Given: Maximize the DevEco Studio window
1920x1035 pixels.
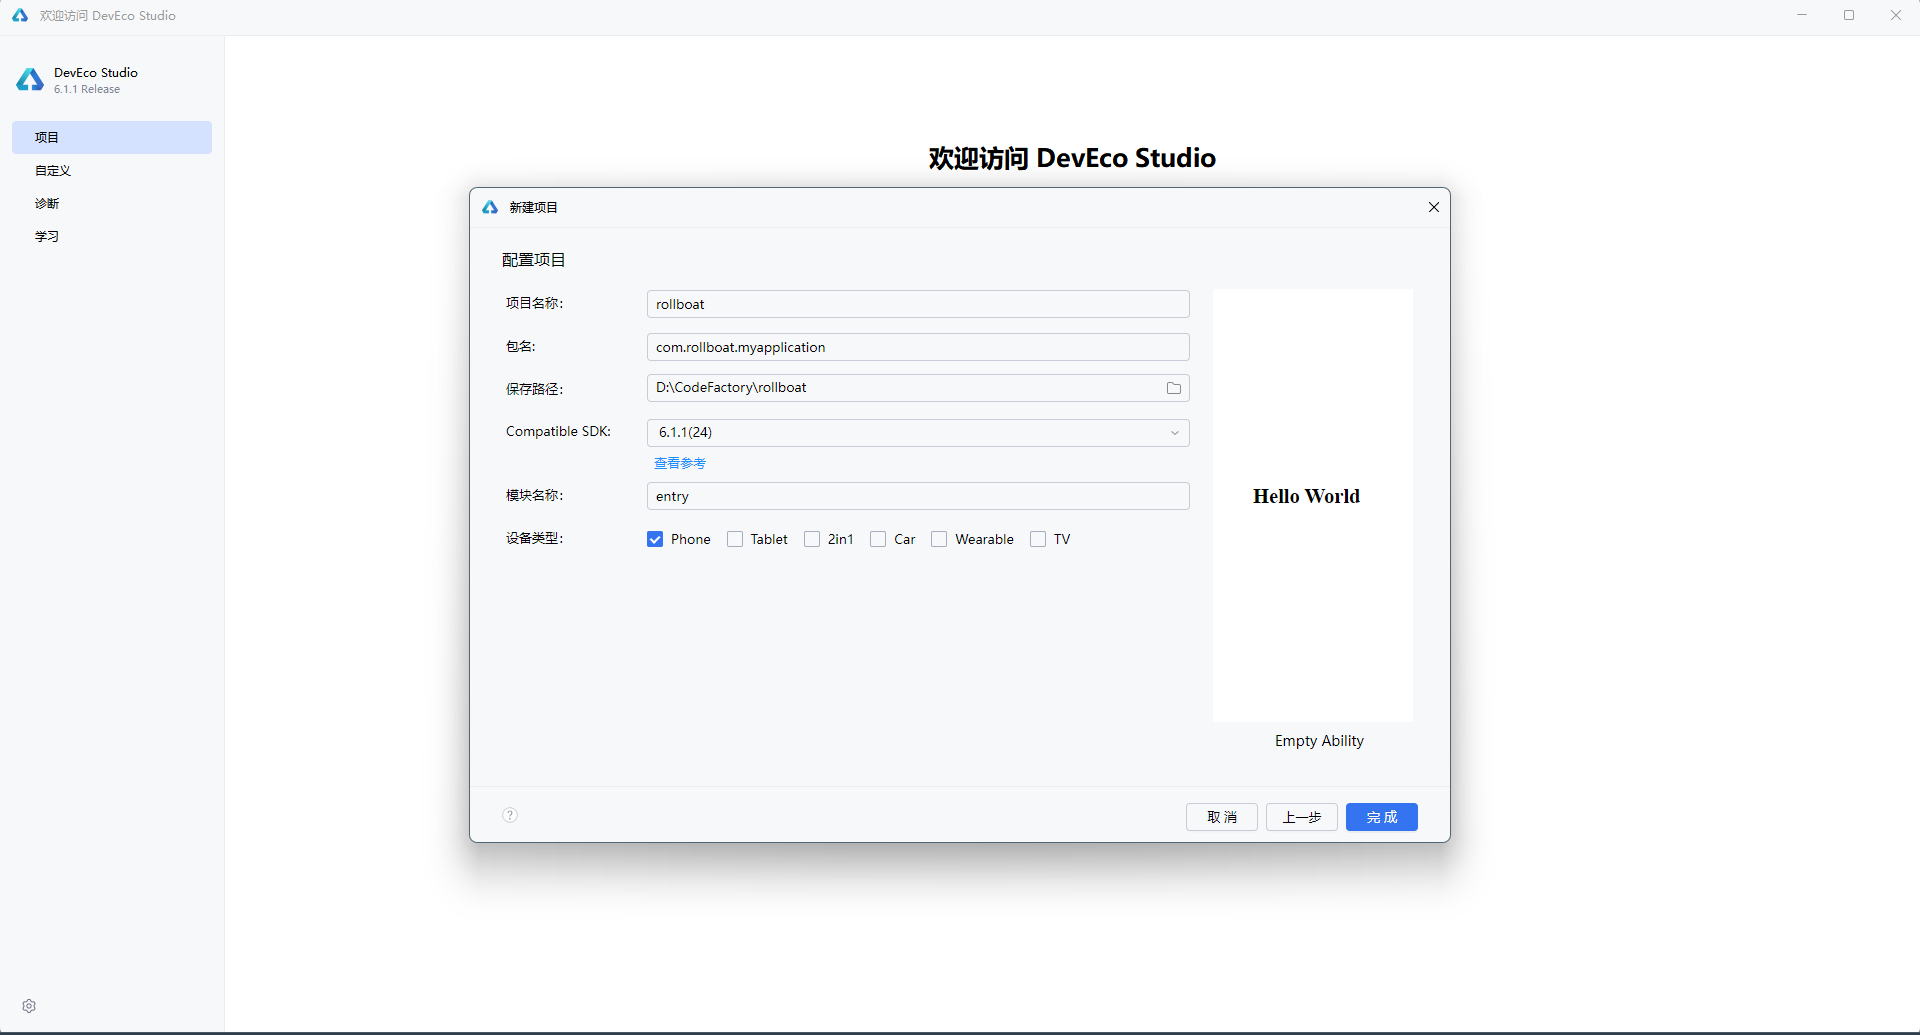Looking at the screenshot, I should point(1849,15).
